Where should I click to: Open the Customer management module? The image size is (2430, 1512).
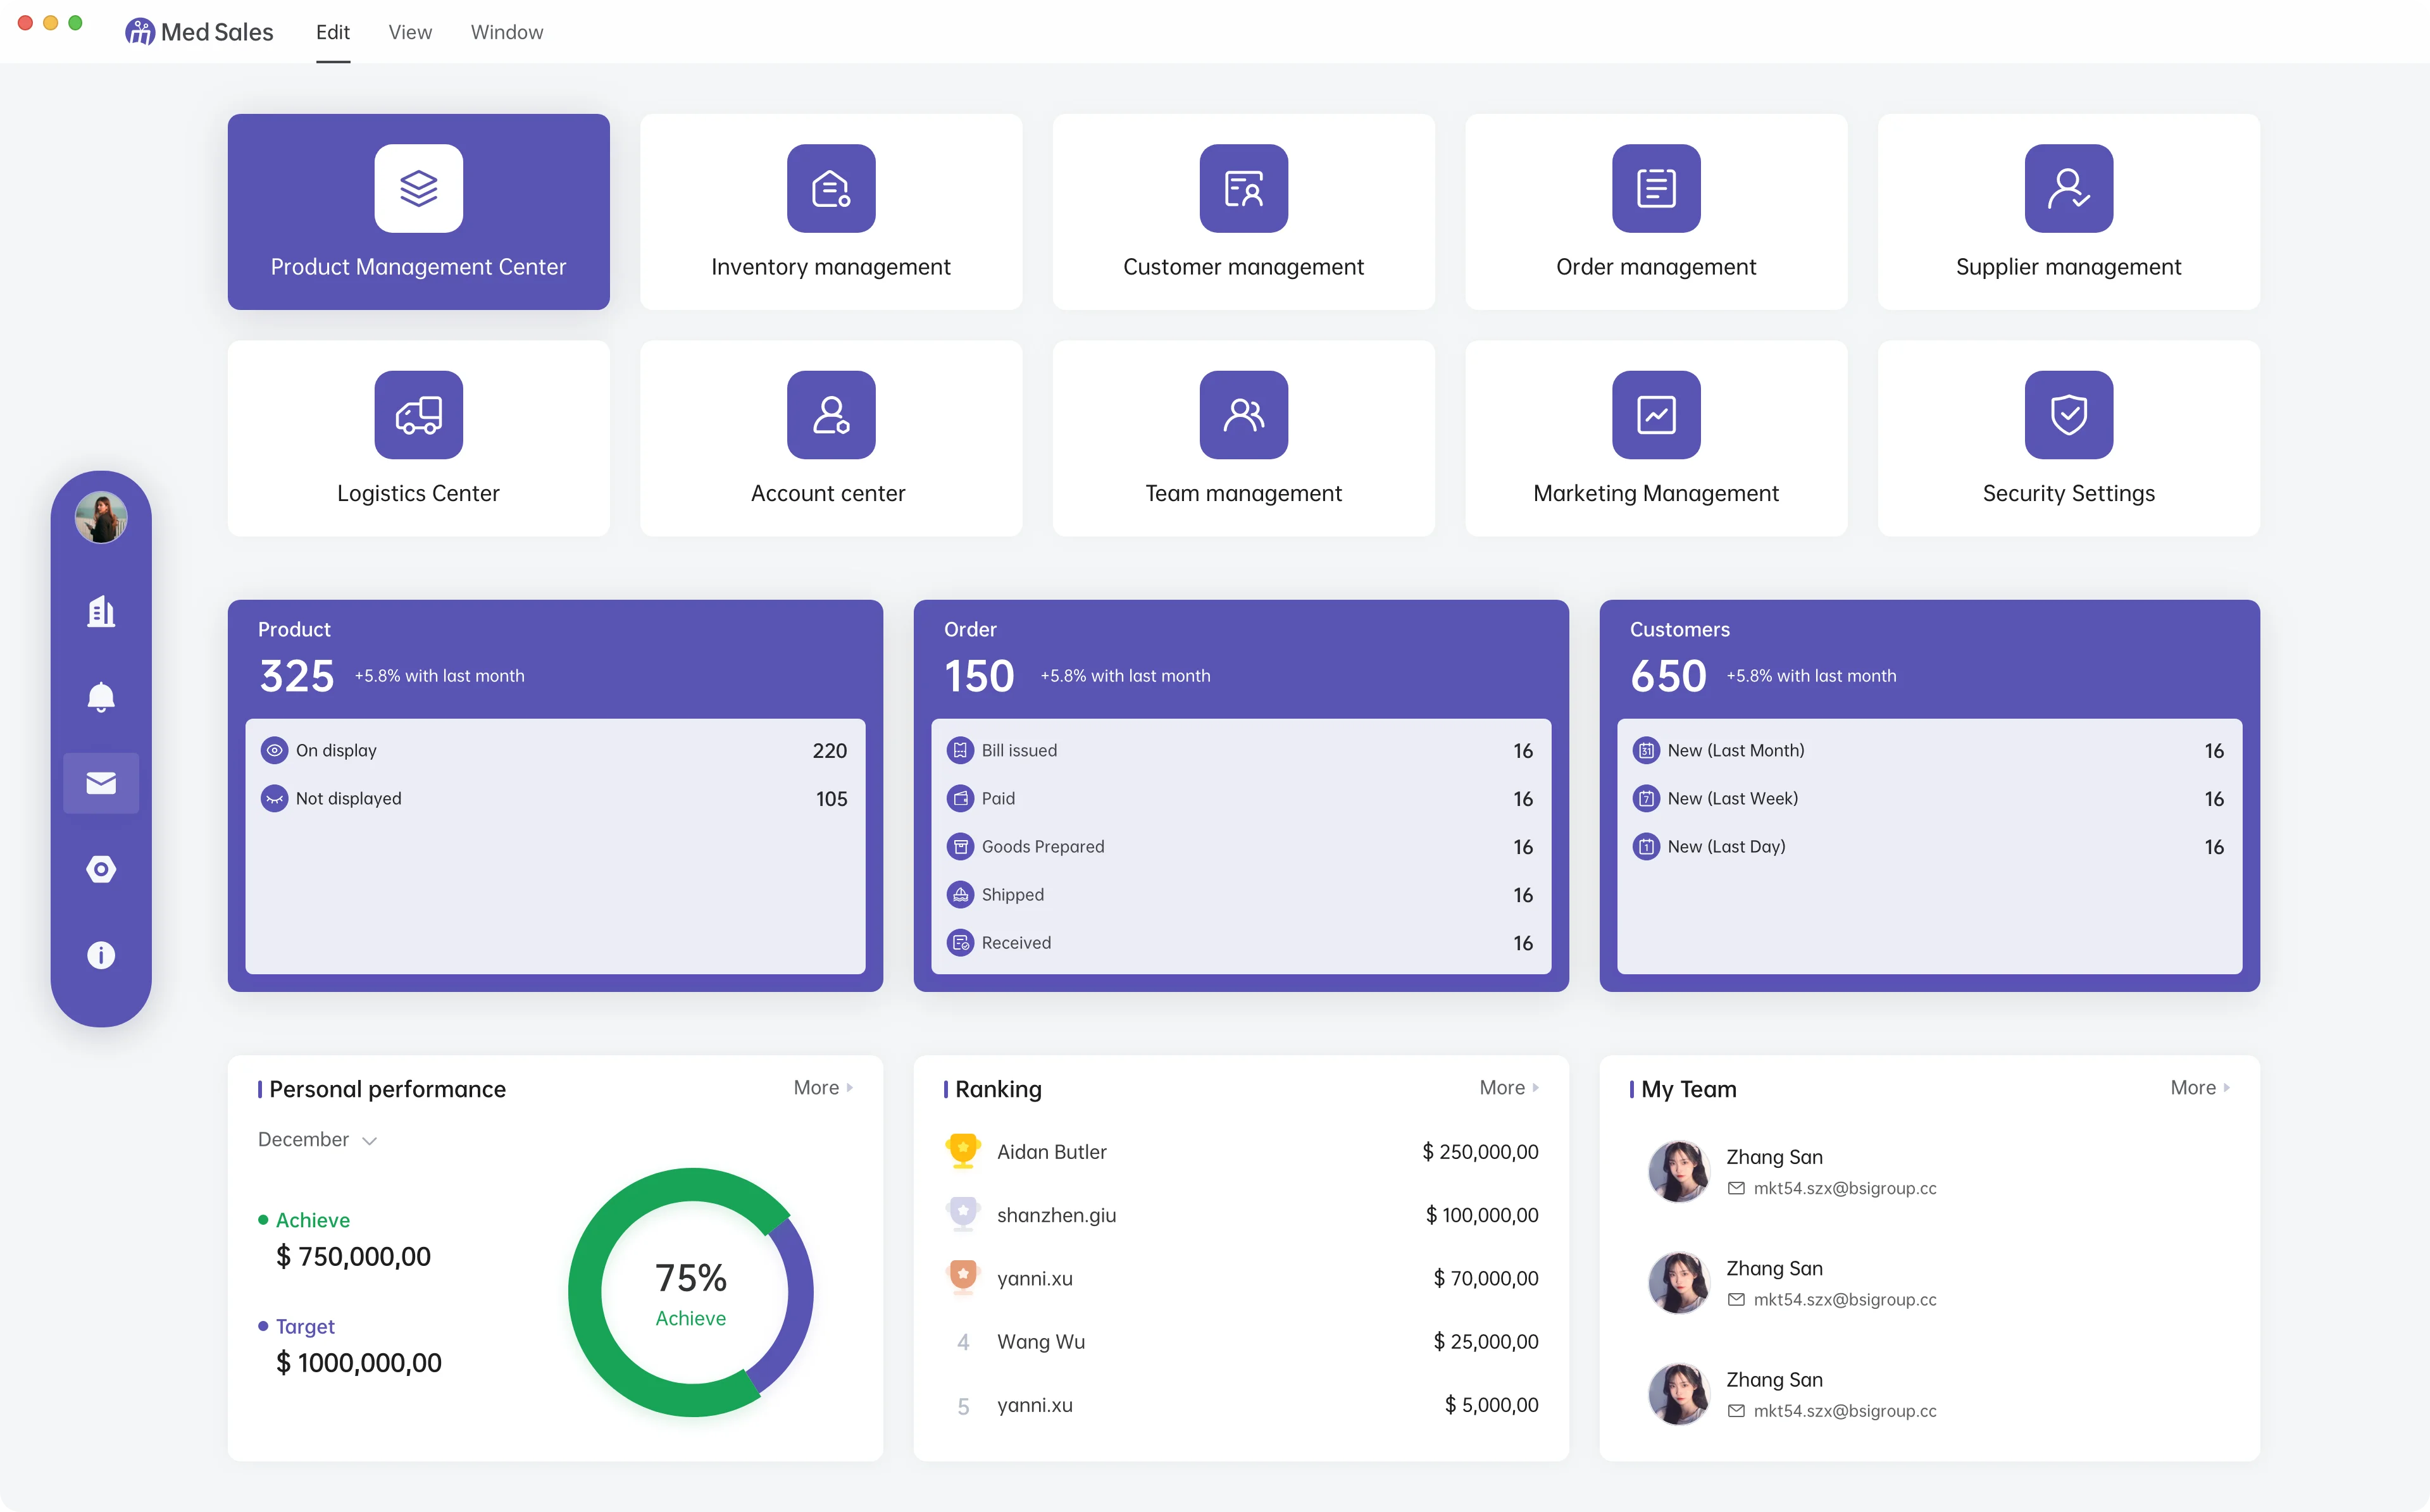[x=1243, y=212]
